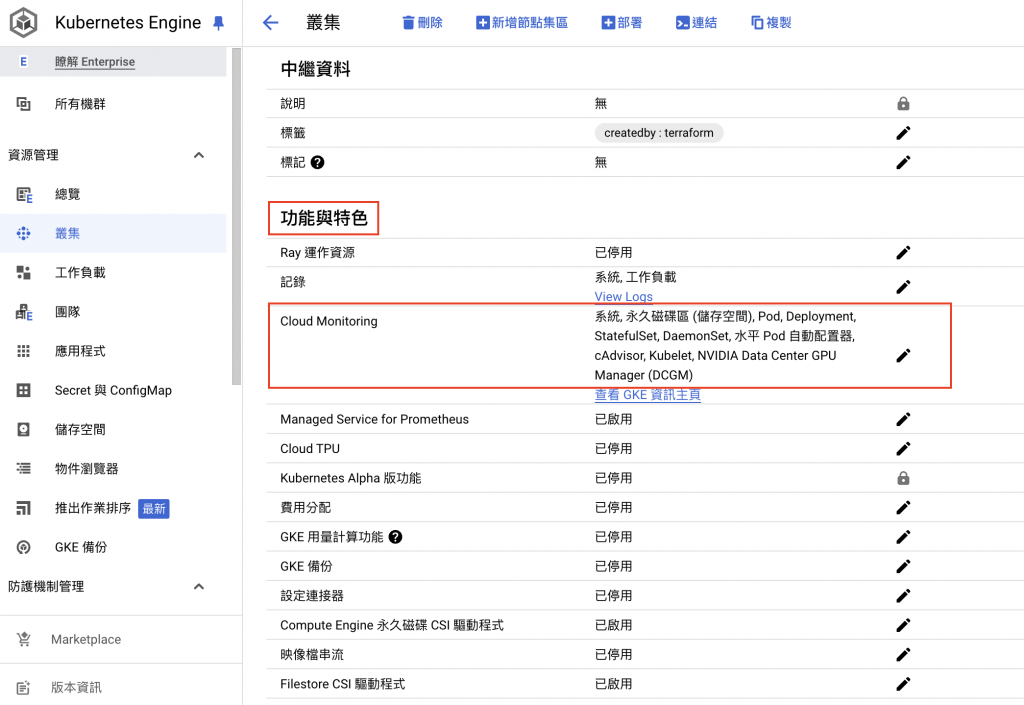Viewport: 1024px width, 705px height.
Task: Click the createdby : terraform label chip
Action: pyautogui.click(x=658, y=133)
